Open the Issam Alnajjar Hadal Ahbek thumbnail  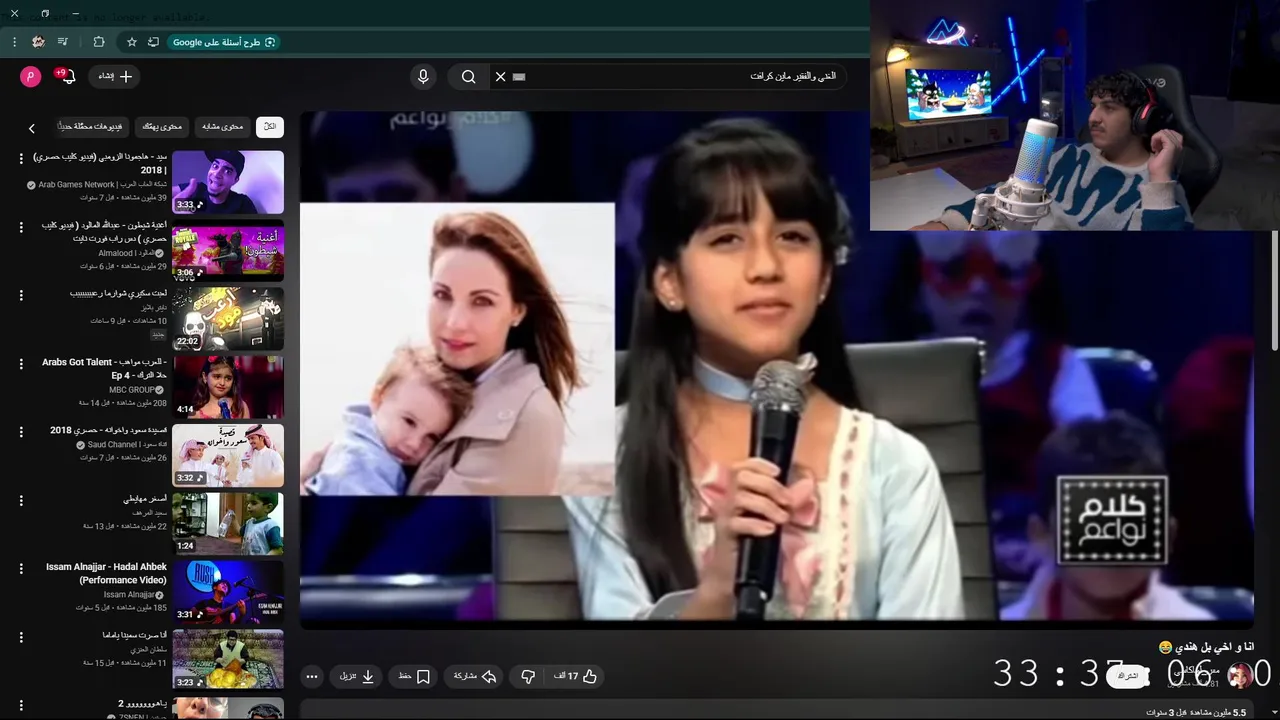tap(228, 592)
